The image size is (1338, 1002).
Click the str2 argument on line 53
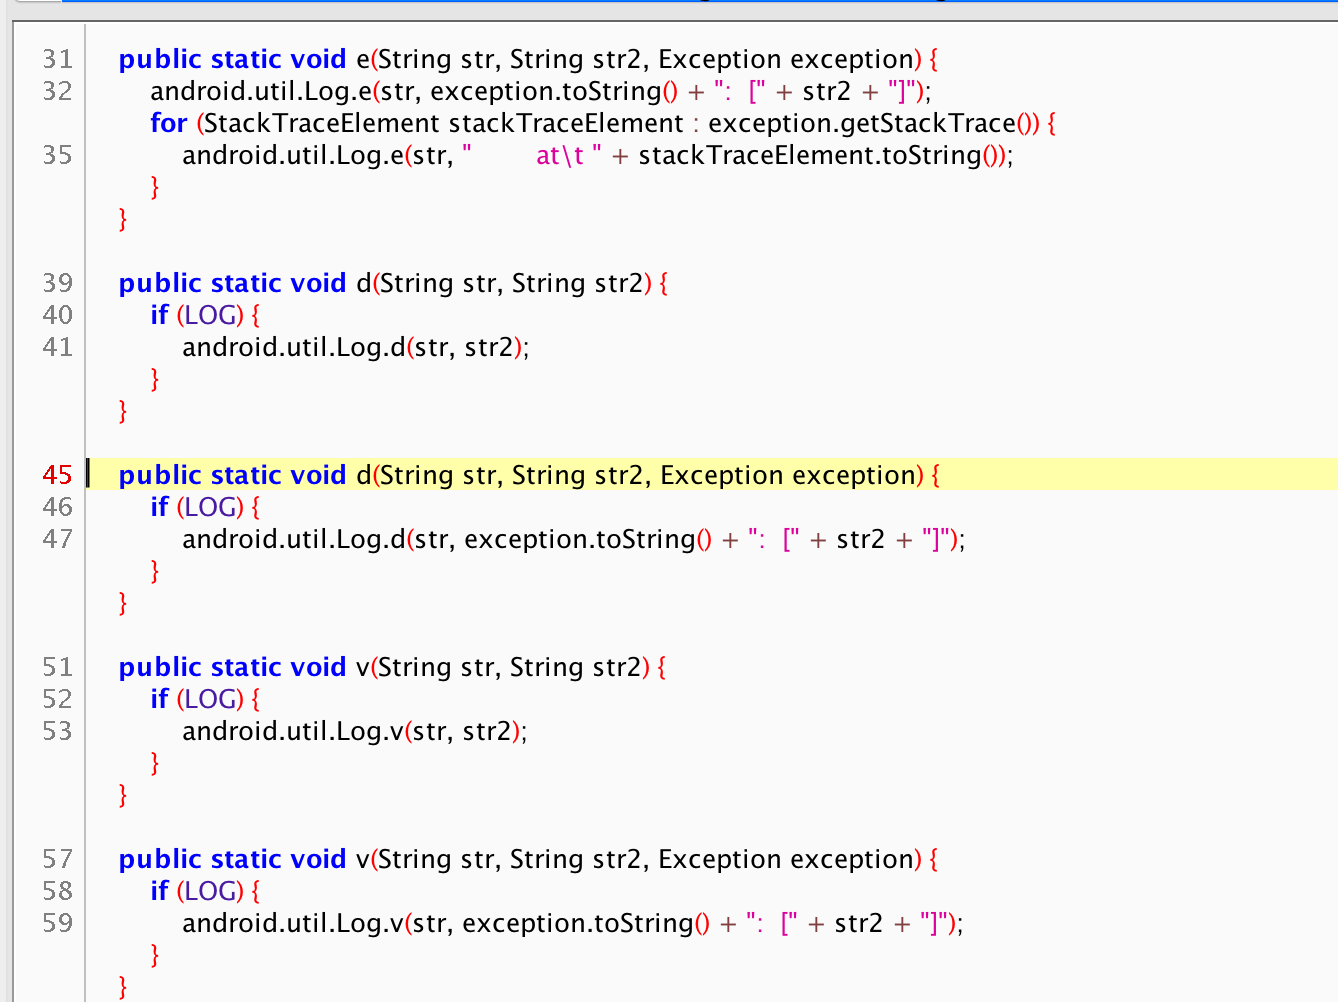tap(486, 731)
